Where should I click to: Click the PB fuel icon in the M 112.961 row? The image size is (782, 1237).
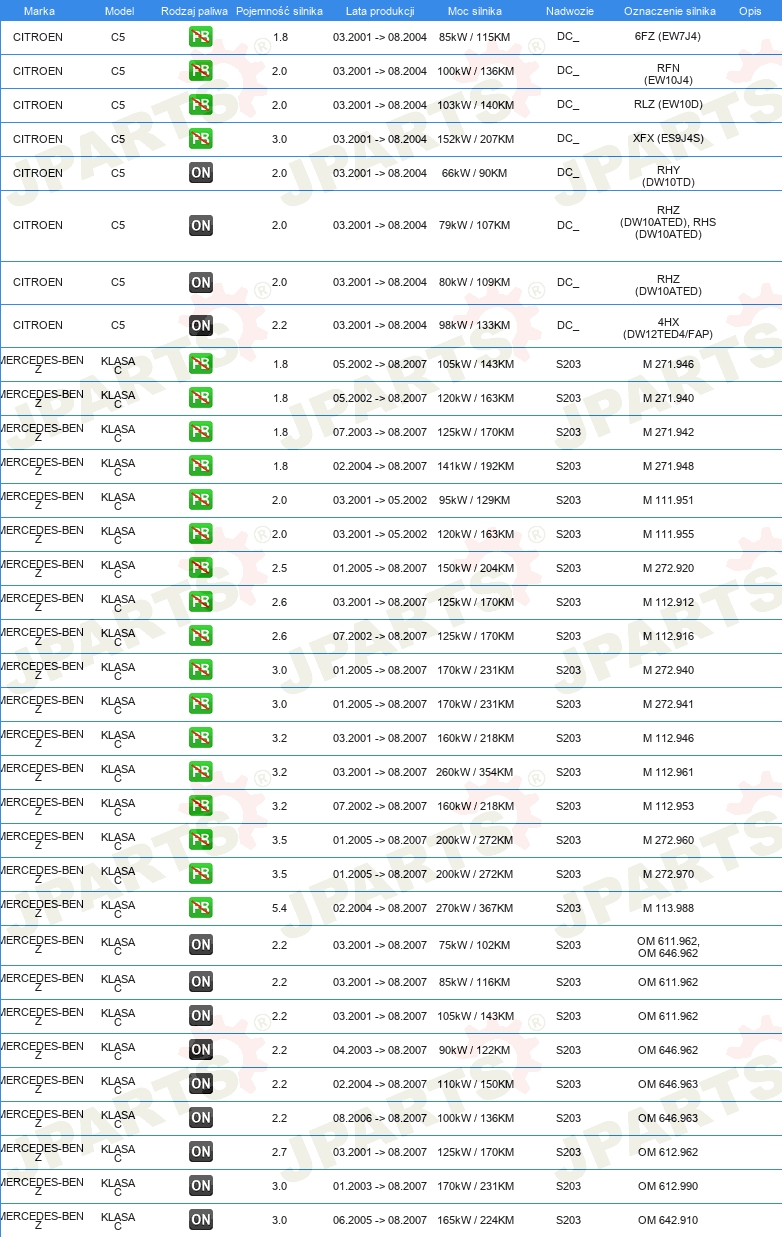click(x=201, y=772)
